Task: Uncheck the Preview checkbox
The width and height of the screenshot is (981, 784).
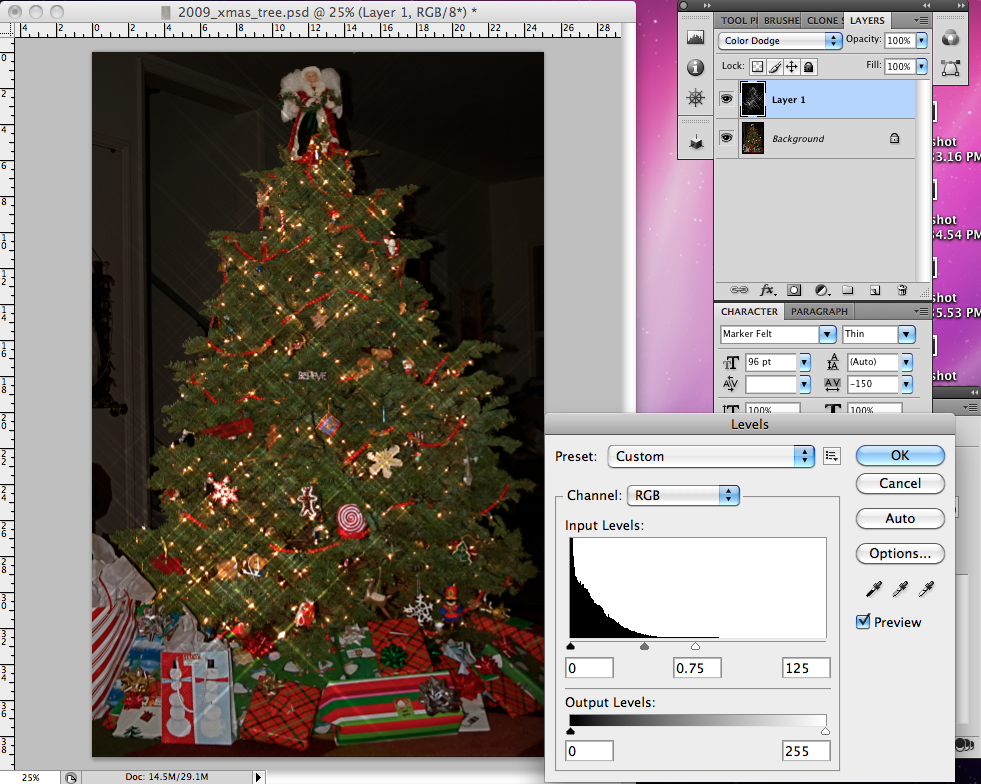Action: pyautogui.click(x=862, y=621)
